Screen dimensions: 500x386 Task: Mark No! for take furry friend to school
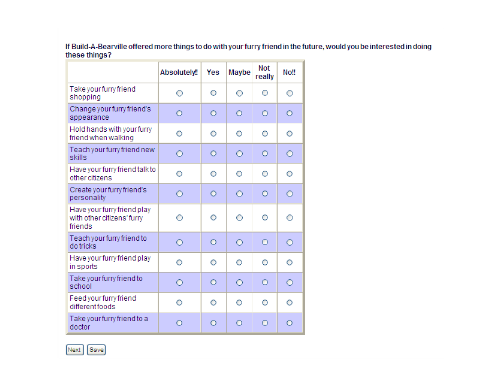(x=289, y=283)
